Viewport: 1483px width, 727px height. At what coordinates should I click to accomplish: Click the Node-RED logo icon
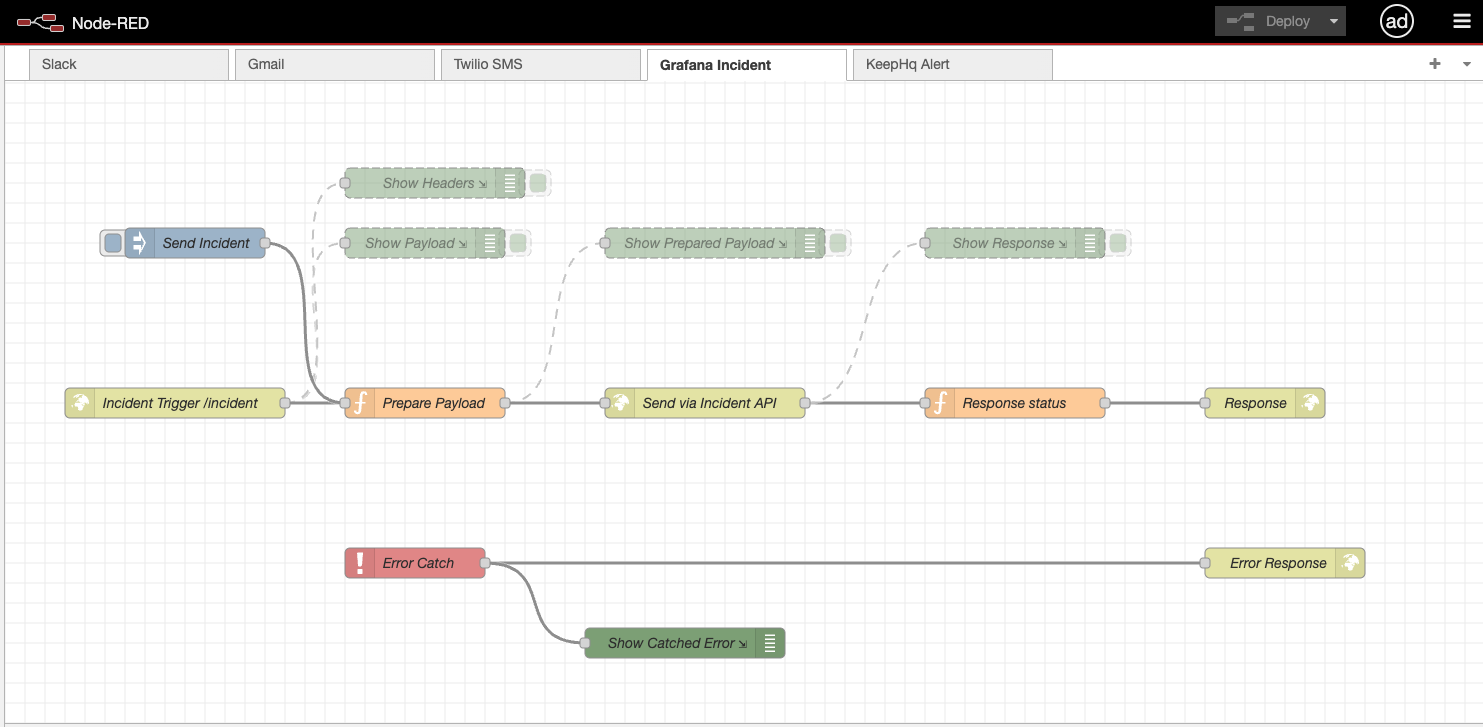click(x=40, y=22)
